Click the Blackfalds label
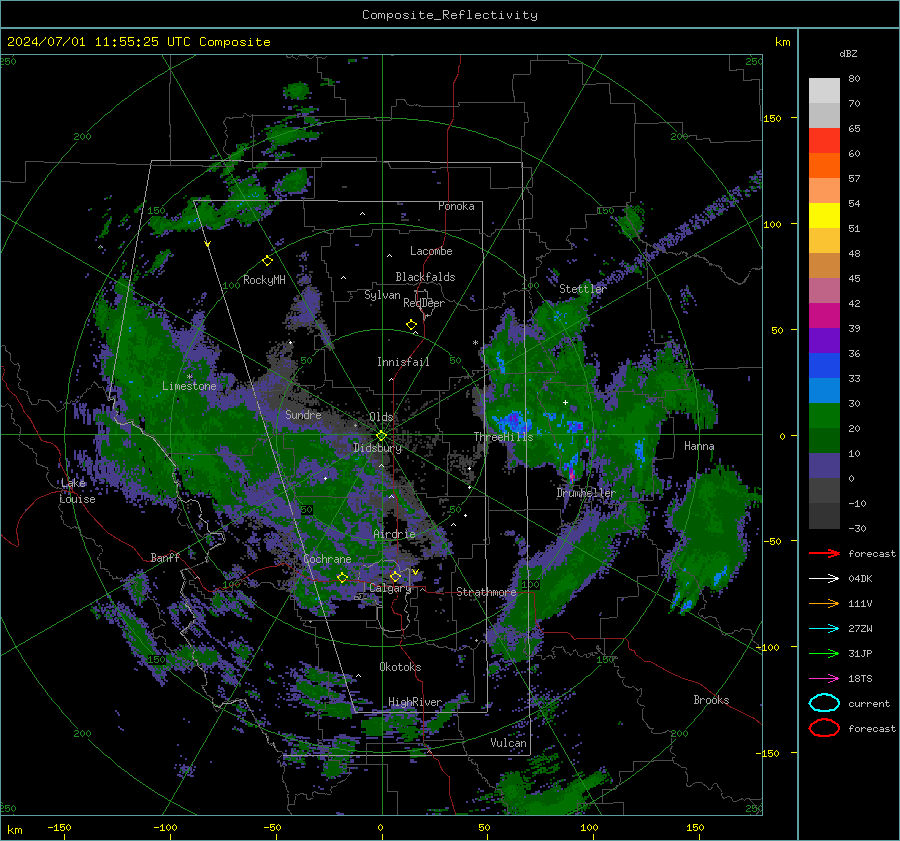Viewport: 900px width, 841px height. click(425, 277)
